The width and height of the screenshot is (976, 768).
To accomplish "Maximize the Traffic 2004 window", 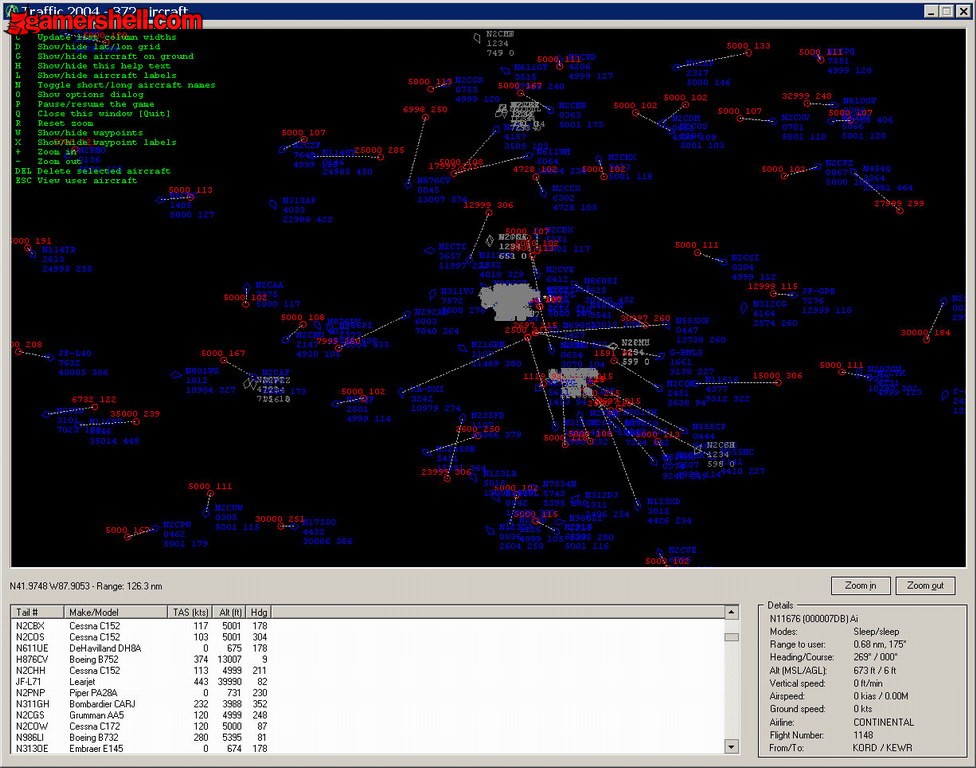I will [x=946, y=11].
